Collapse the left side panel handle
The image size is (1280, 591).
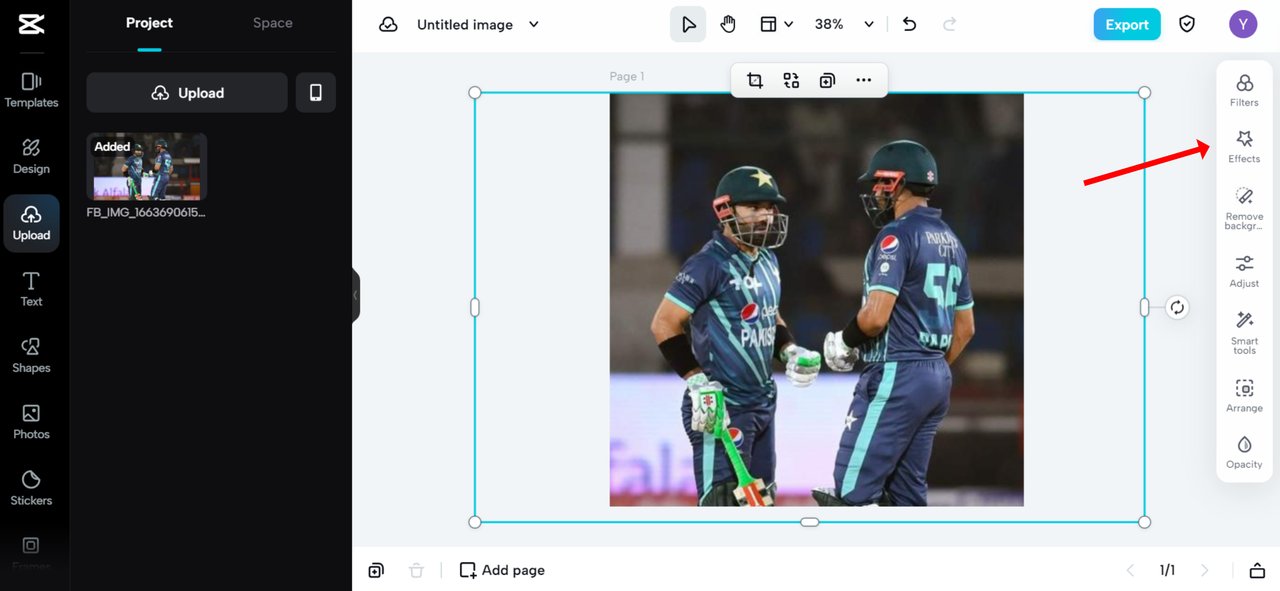[355, 295]
